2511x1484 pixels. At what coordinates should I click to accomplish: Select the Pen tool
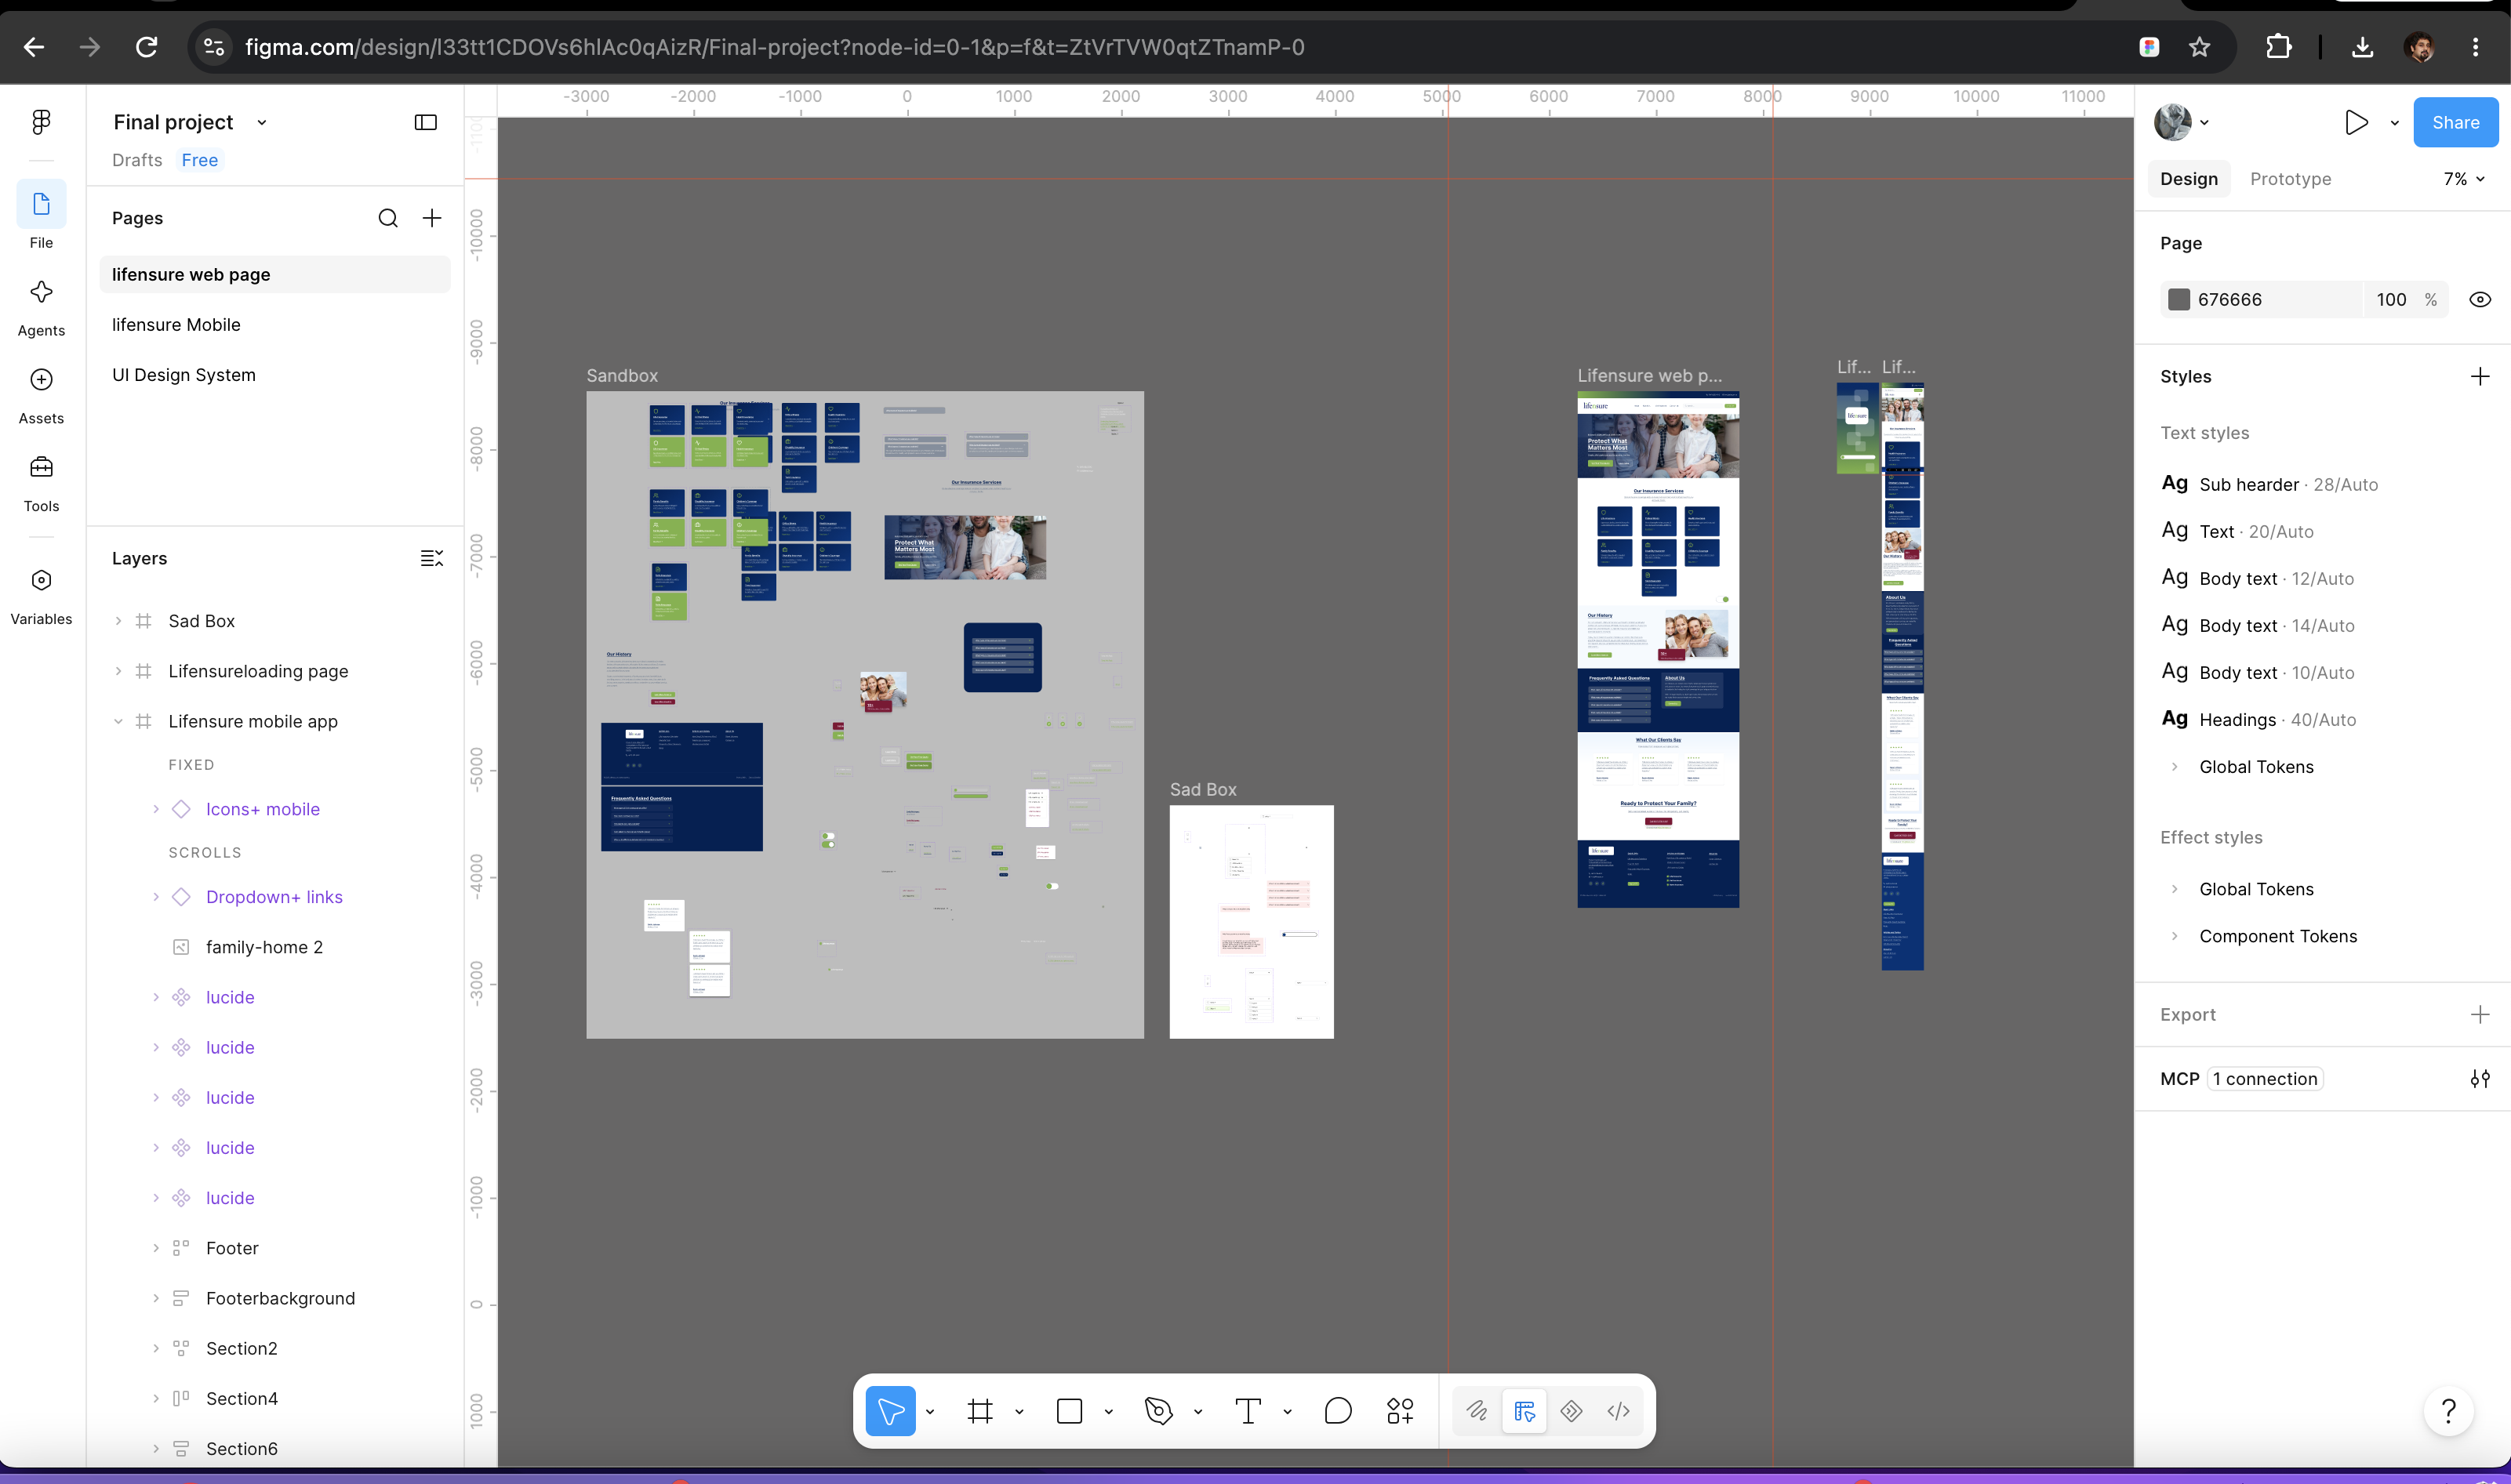click(x=1158, y=1411)
